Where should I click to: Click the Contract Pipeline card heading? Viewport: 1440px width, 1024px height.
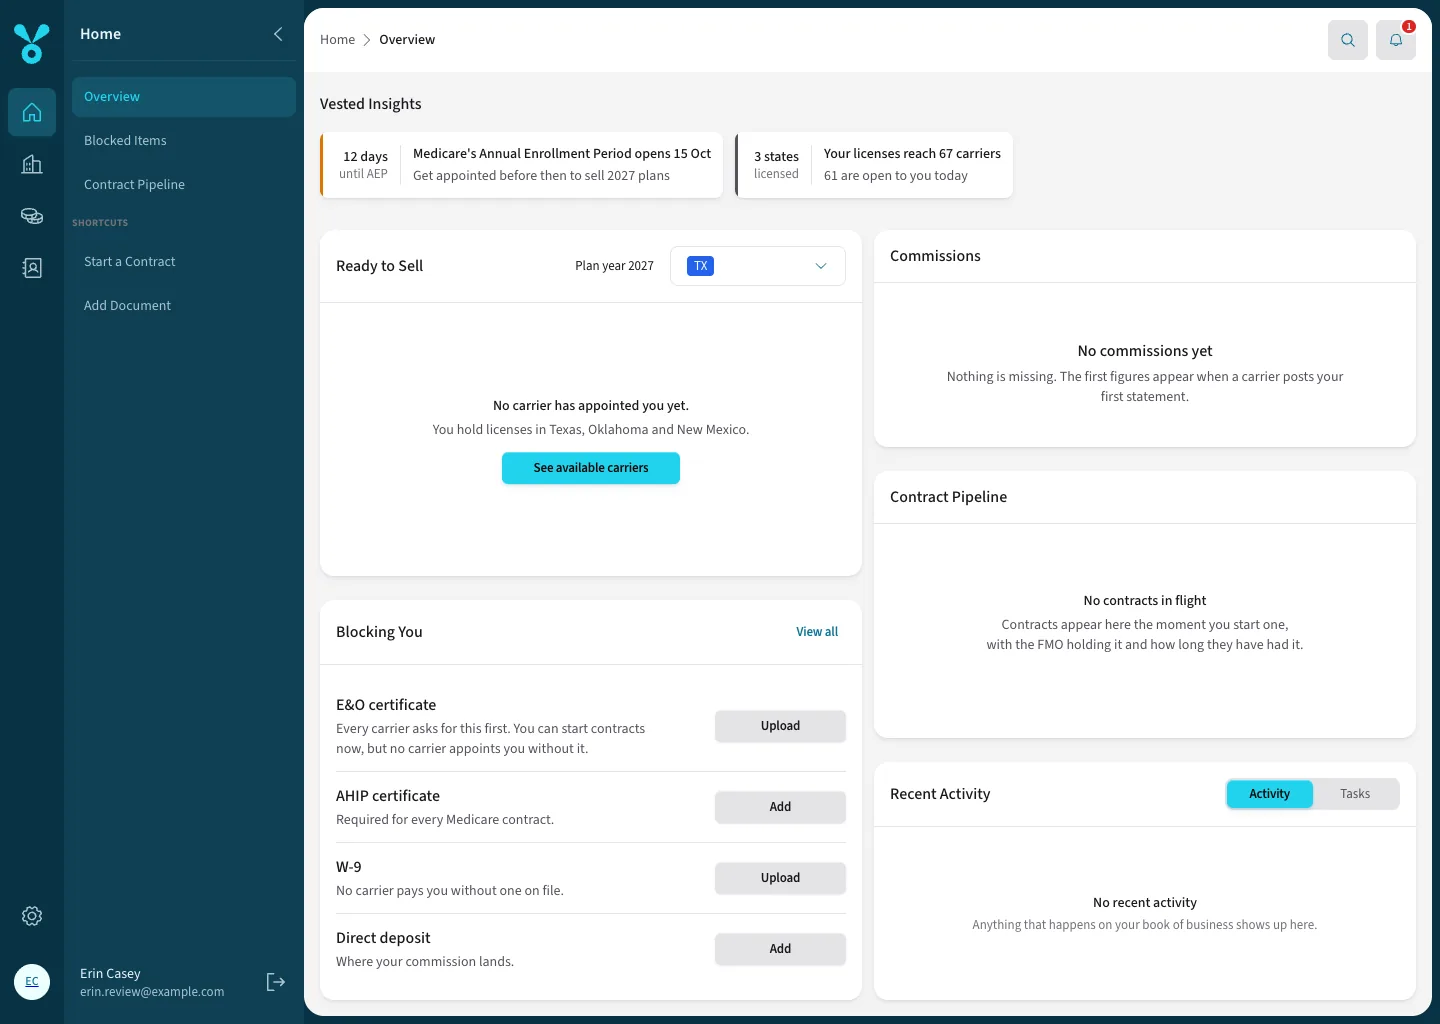coord(948,497)
